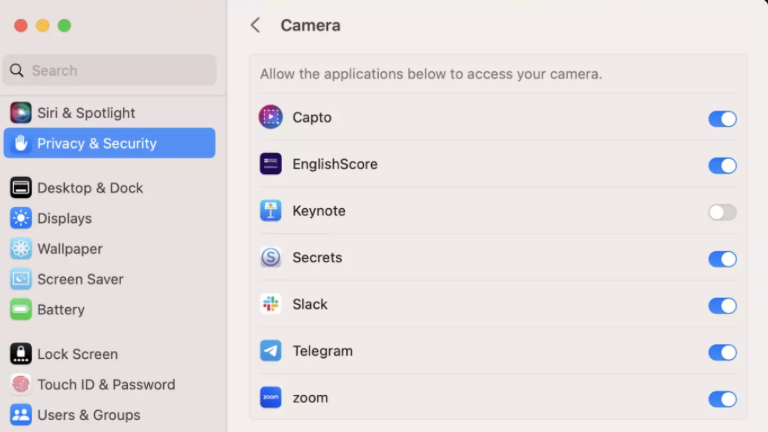Click the zoom app name
The width and height of the screenshot is (768, 432).
click(x=310, y=398)
